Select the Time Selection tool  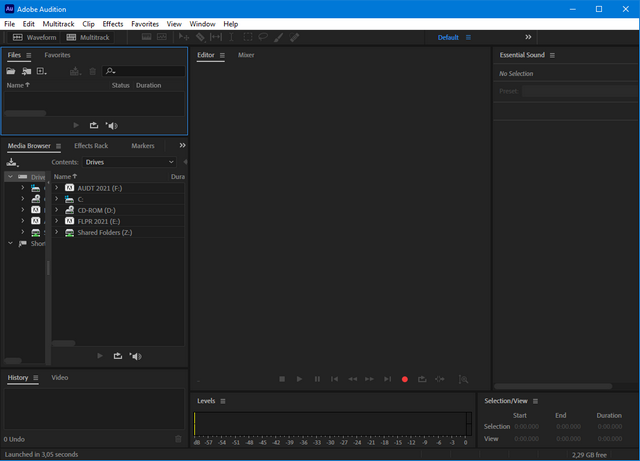(231, 37)
